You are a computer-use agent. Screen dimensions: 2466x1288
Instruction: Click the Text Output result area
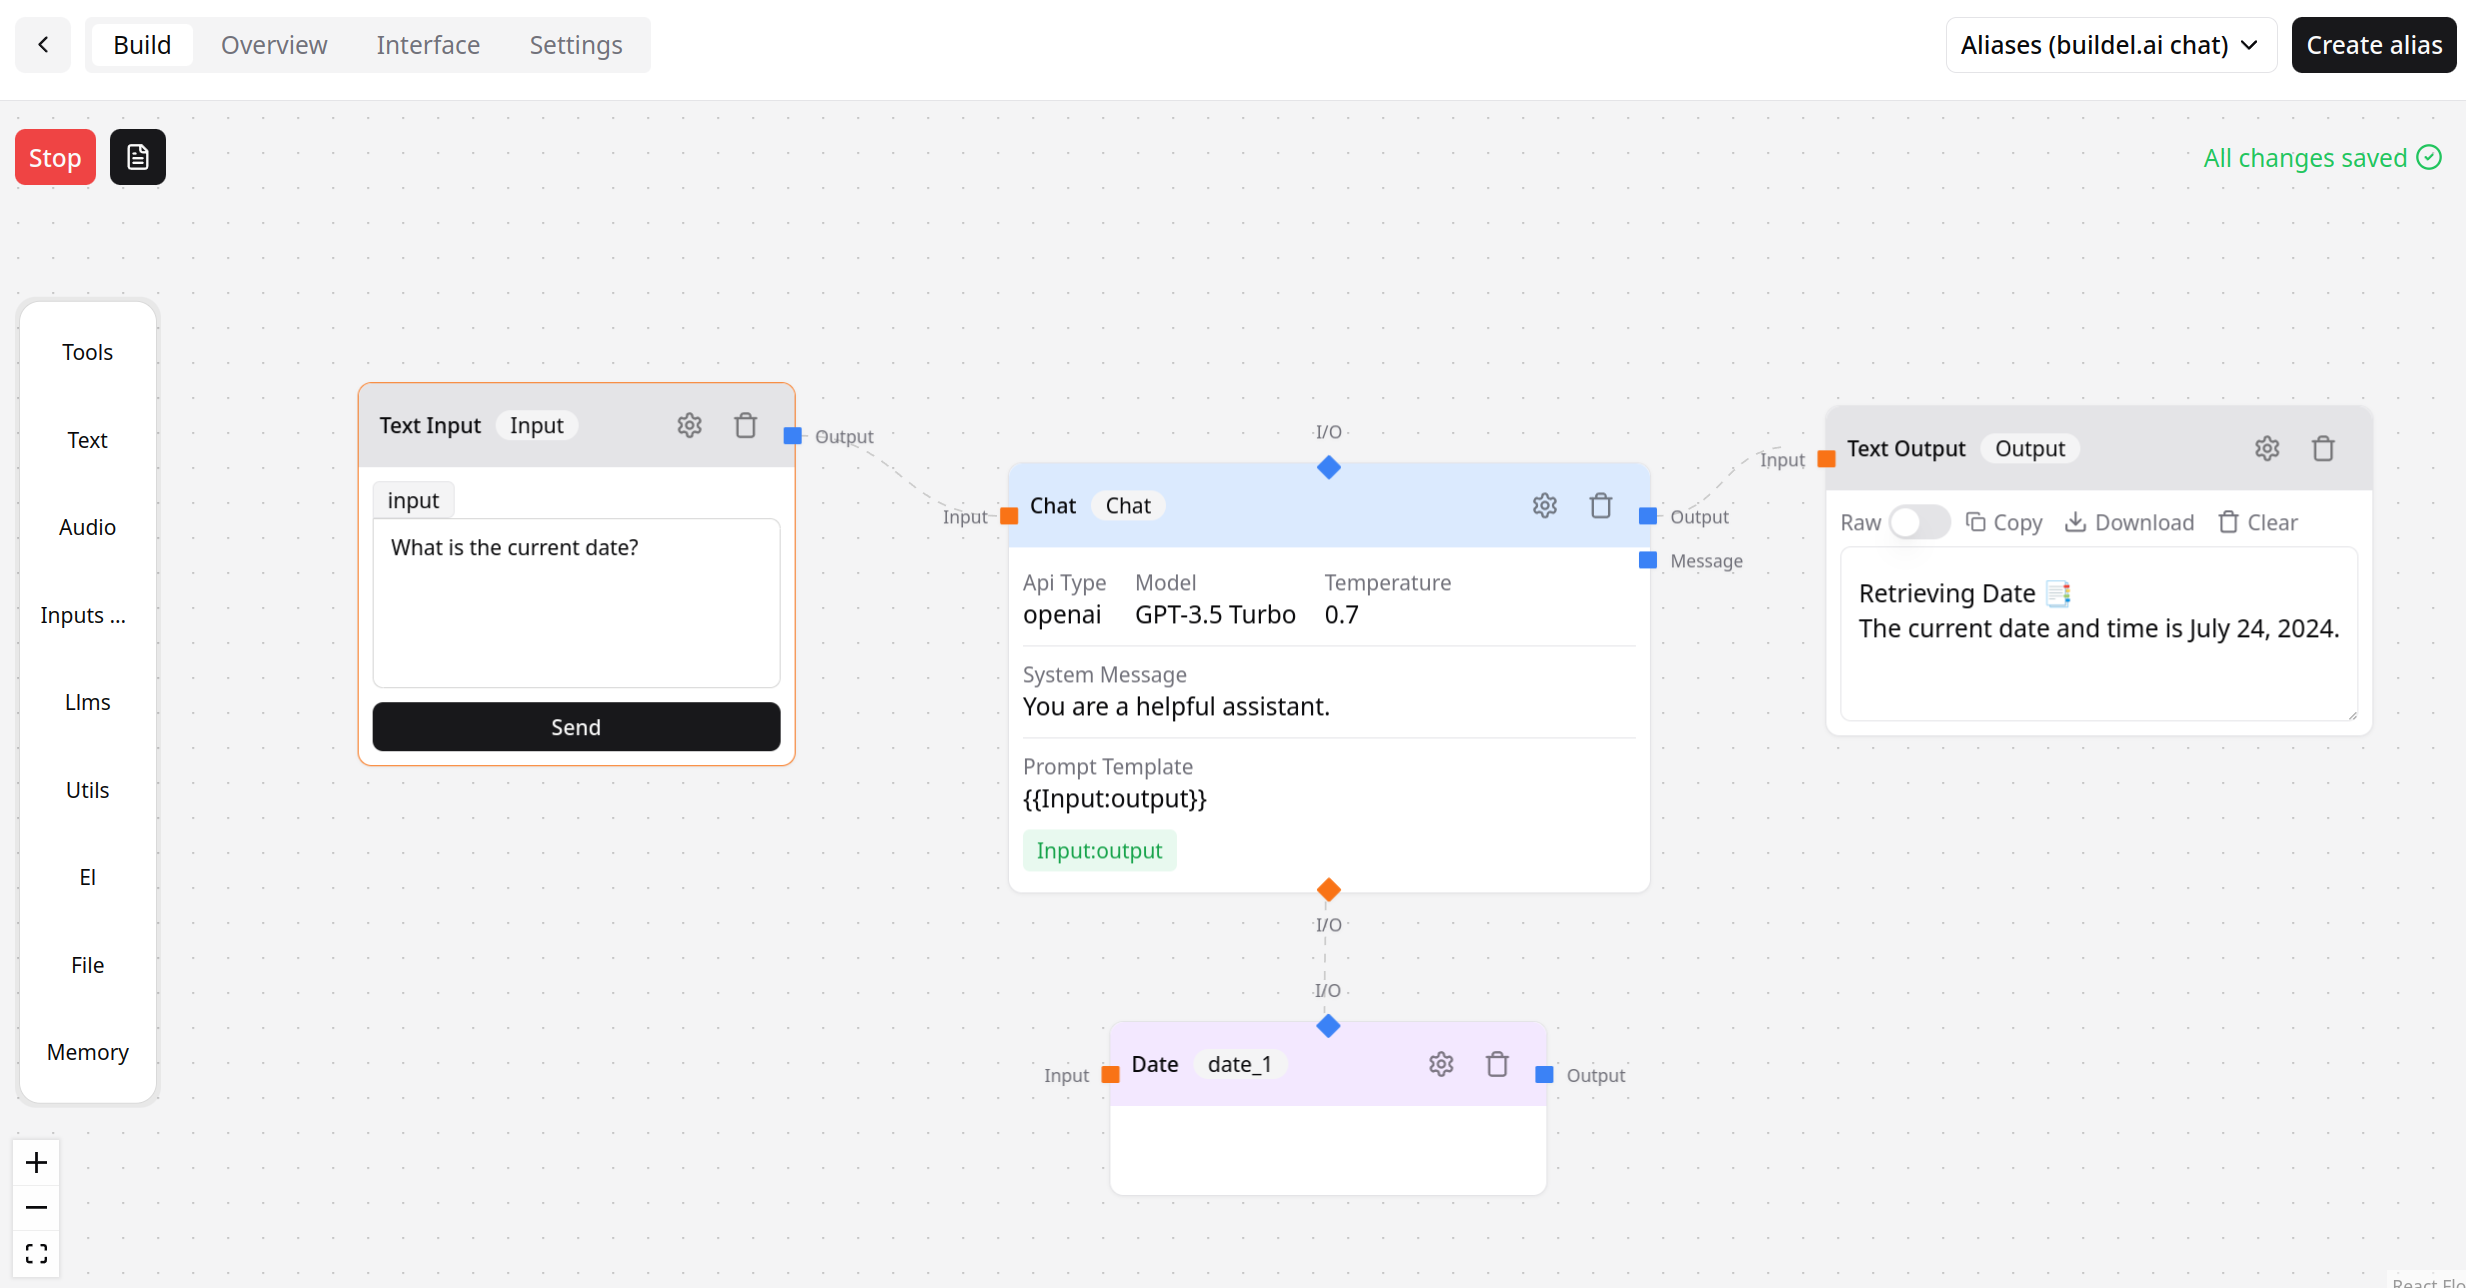2099,634
